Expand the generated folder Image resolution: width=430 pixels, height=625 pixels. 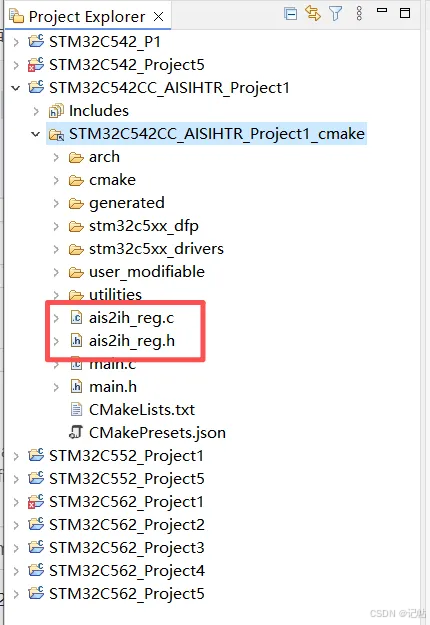pos(56,204)
